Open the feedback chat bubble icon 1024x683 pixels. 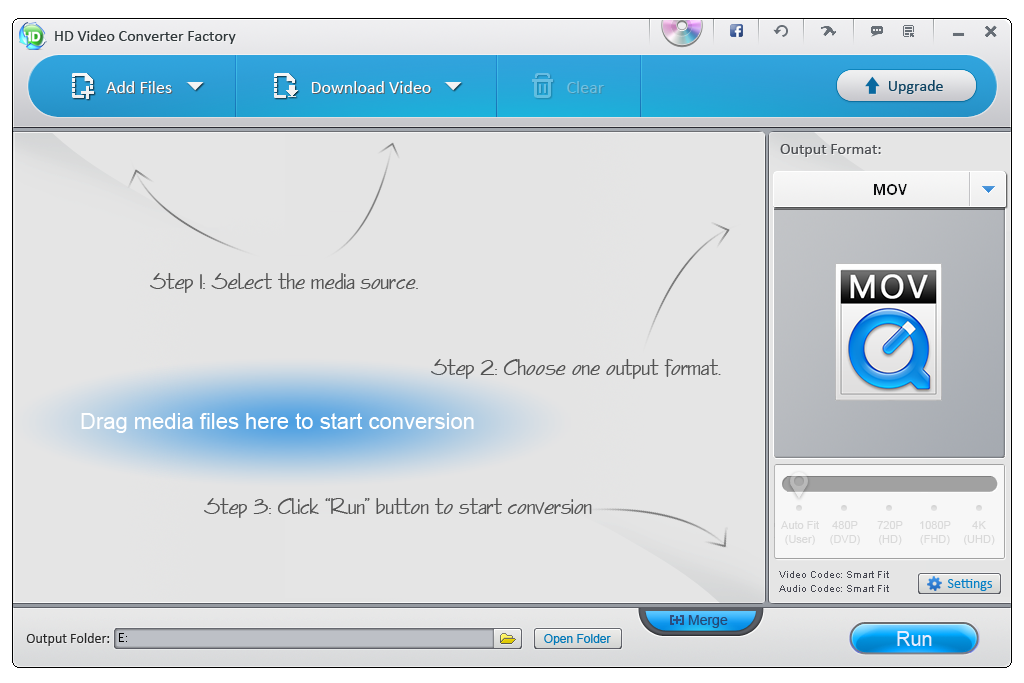click(876, 31)
